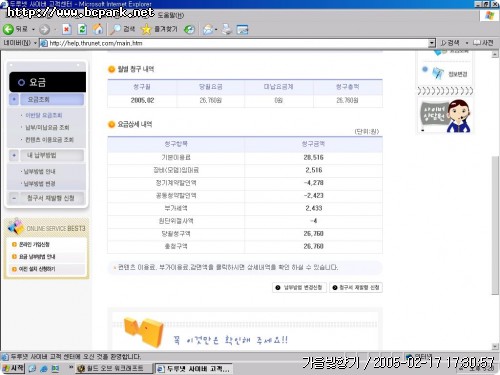The height and width of the screenshot is (375, 500).
Task: Click the 납부방법 변경신청 button below the table
Action: (299, 287)
